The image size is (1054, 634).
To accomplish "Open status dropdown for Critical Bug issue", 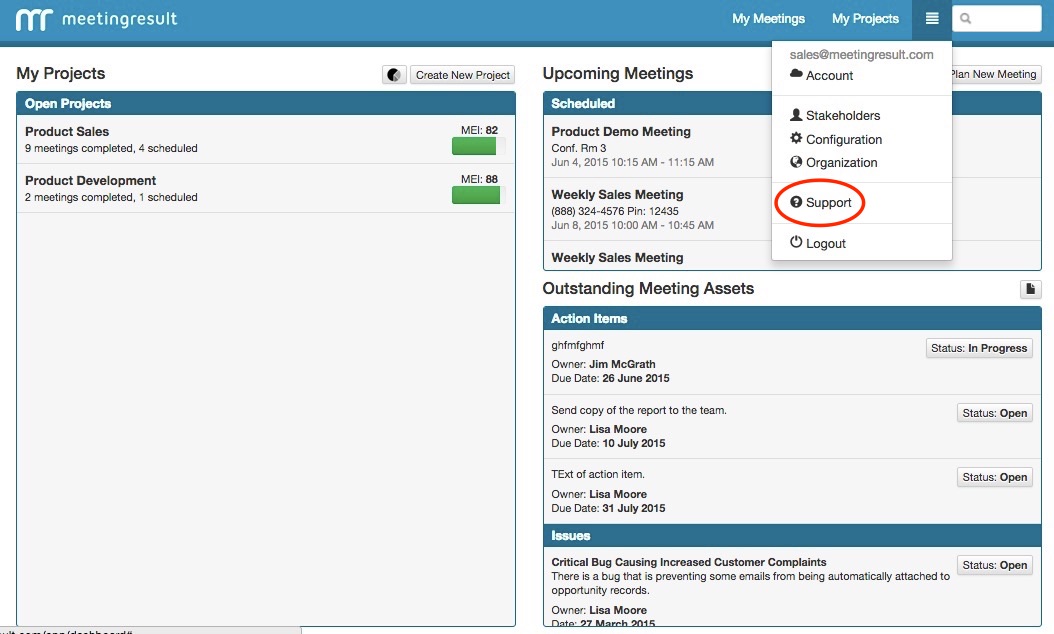I will tap(994, 565).
